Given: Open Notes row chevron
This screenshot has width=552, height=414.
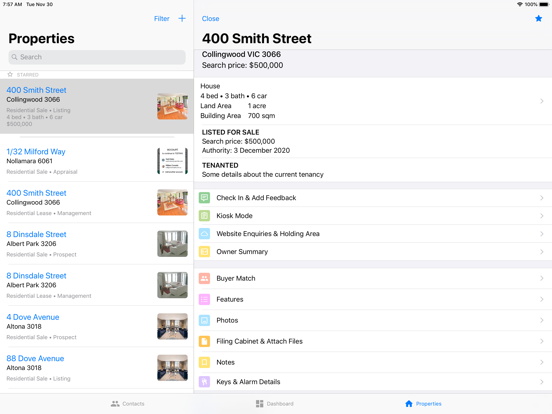Looking at the screenshot, I should pos(541,362).
